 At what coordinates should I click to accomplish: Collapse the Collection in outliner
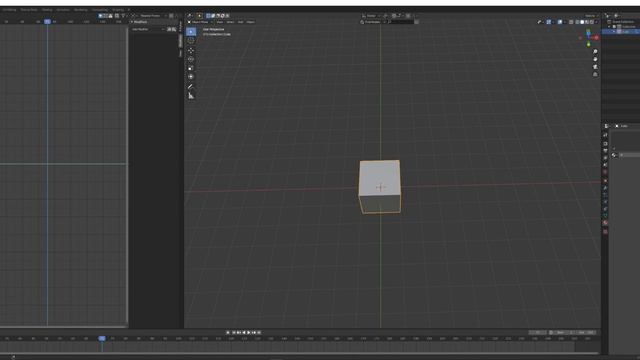tap(609, 27)
